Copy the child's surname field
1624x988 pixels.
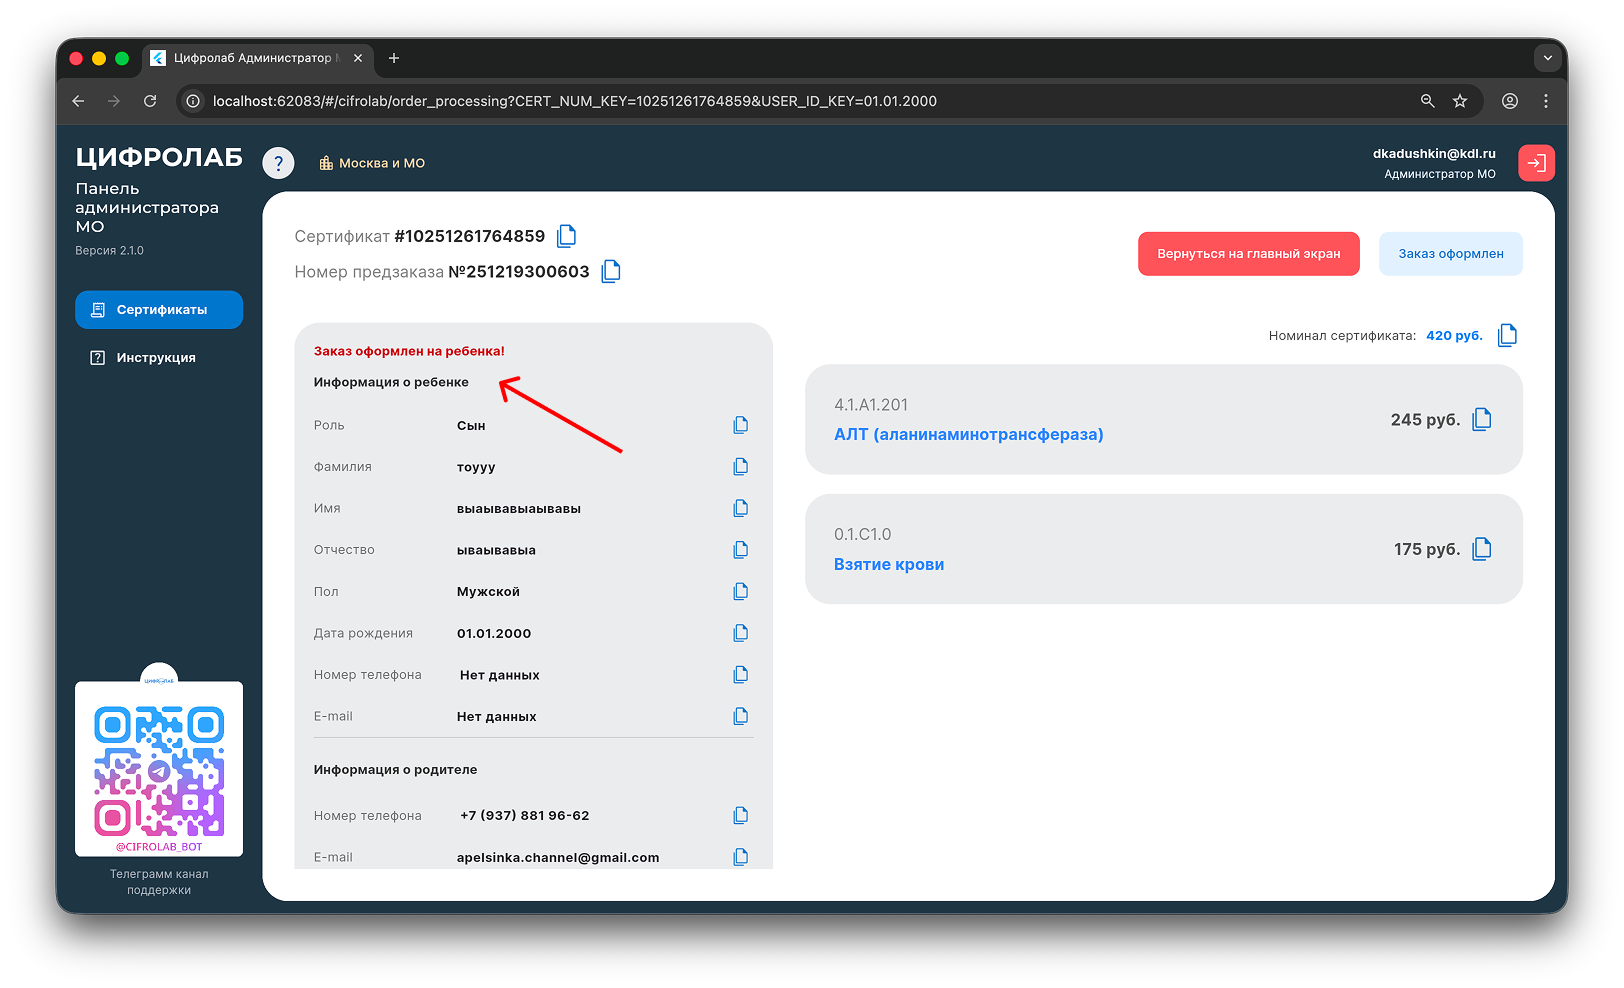[x=740, y=467]
